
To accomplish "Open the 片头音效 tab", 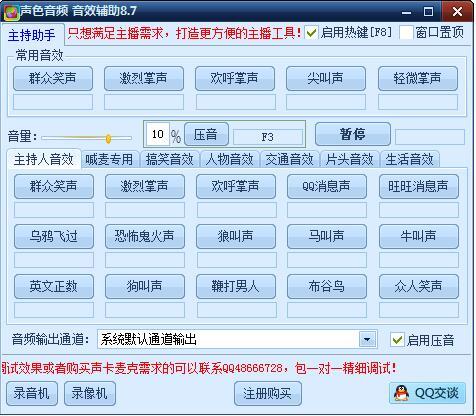I will (350, 160).
